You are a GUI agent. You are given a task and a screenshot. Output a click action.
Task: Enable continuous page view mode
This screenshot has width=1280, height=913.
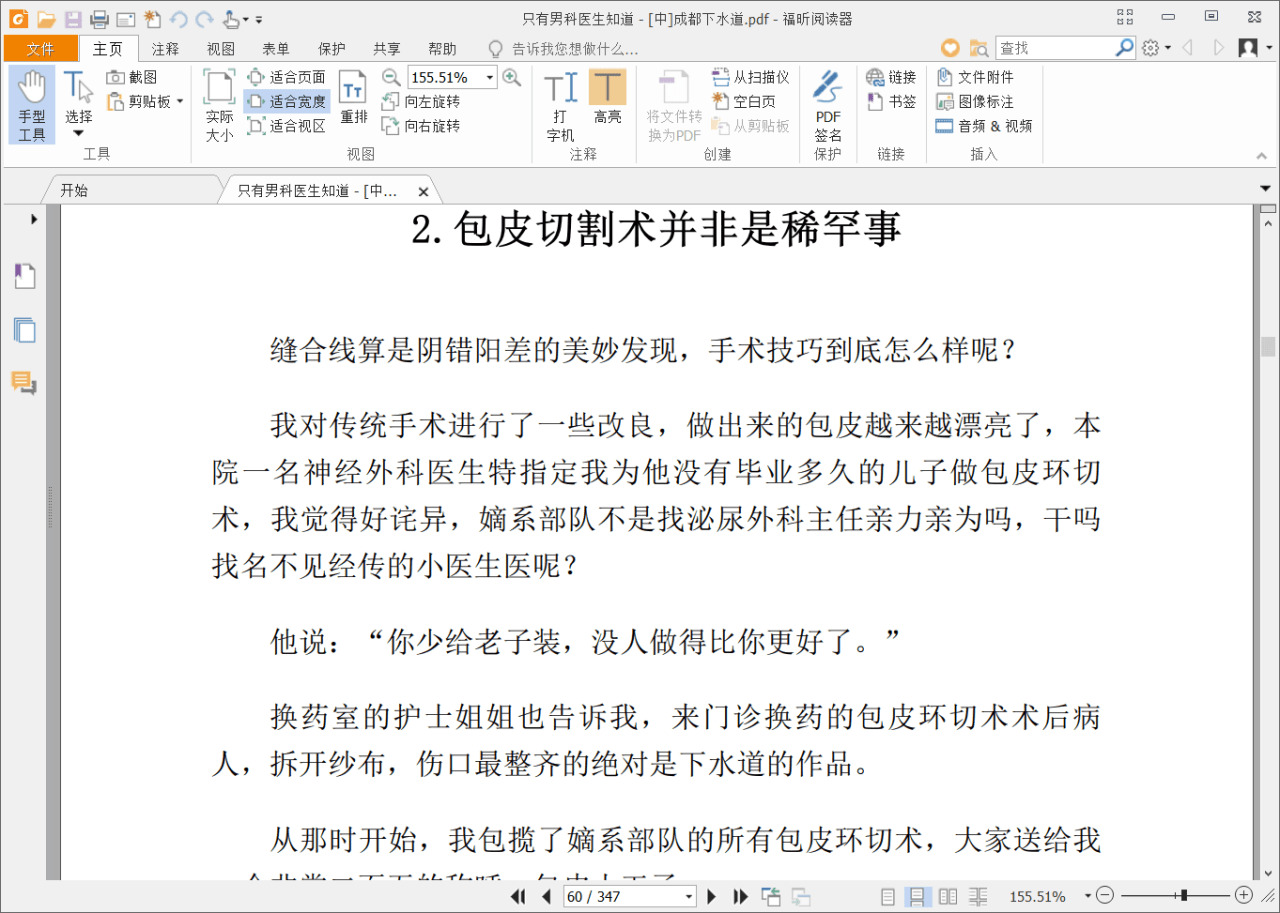coord(918,896)
